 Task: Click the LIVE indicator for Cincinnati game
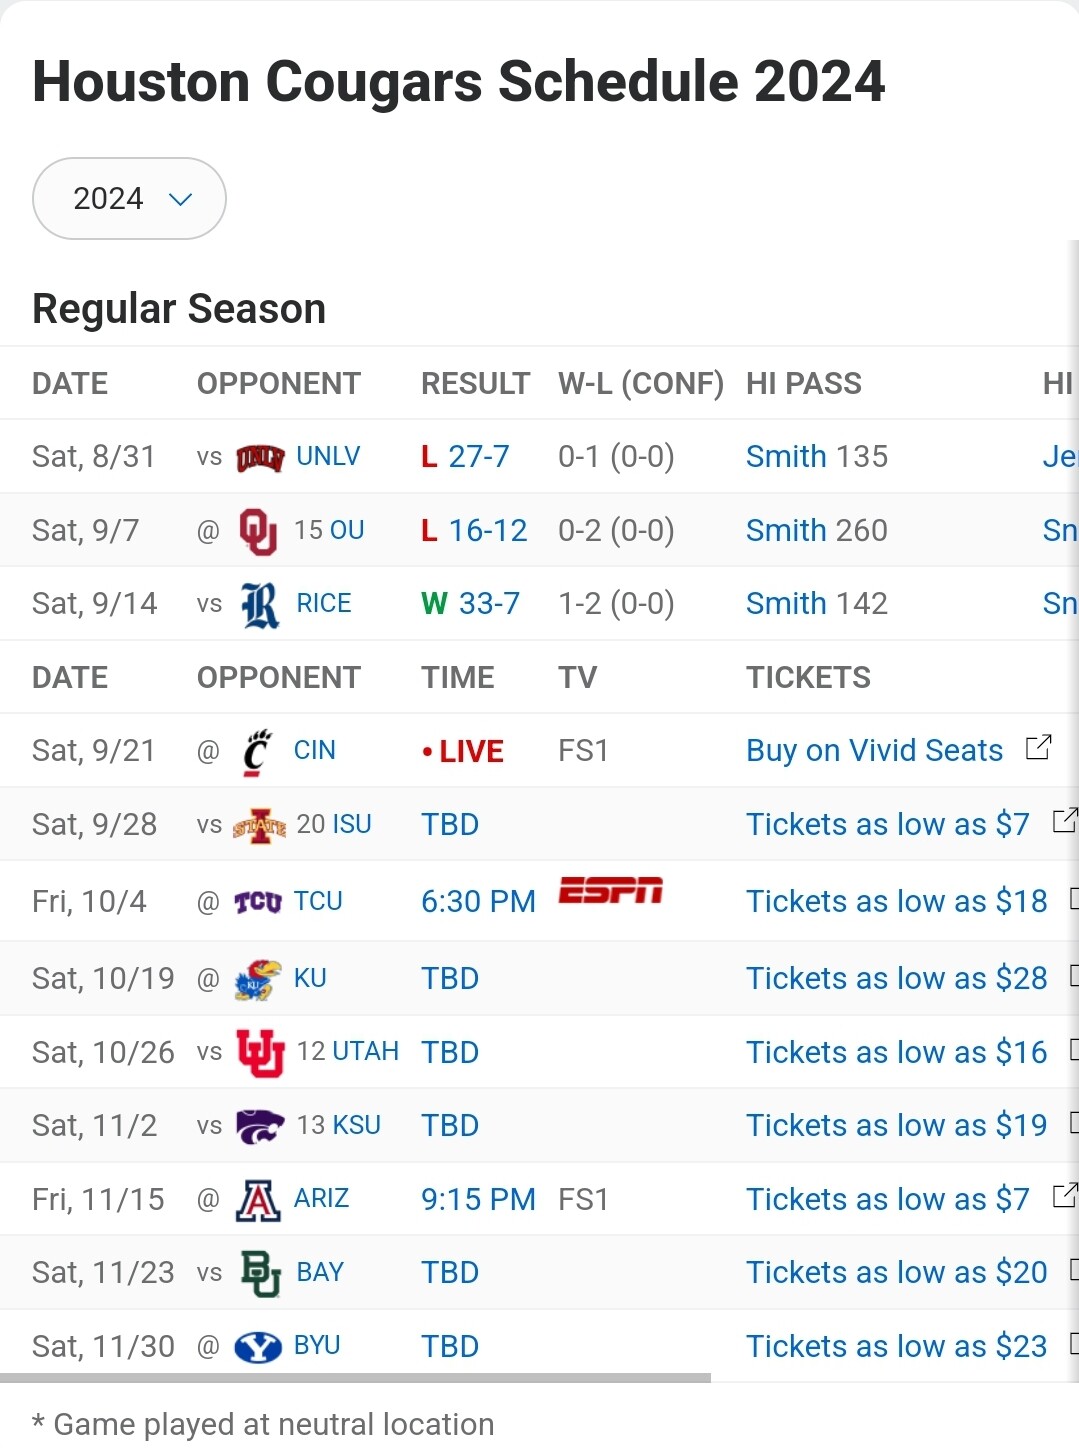pyautogui.click(x=462, y=752)
